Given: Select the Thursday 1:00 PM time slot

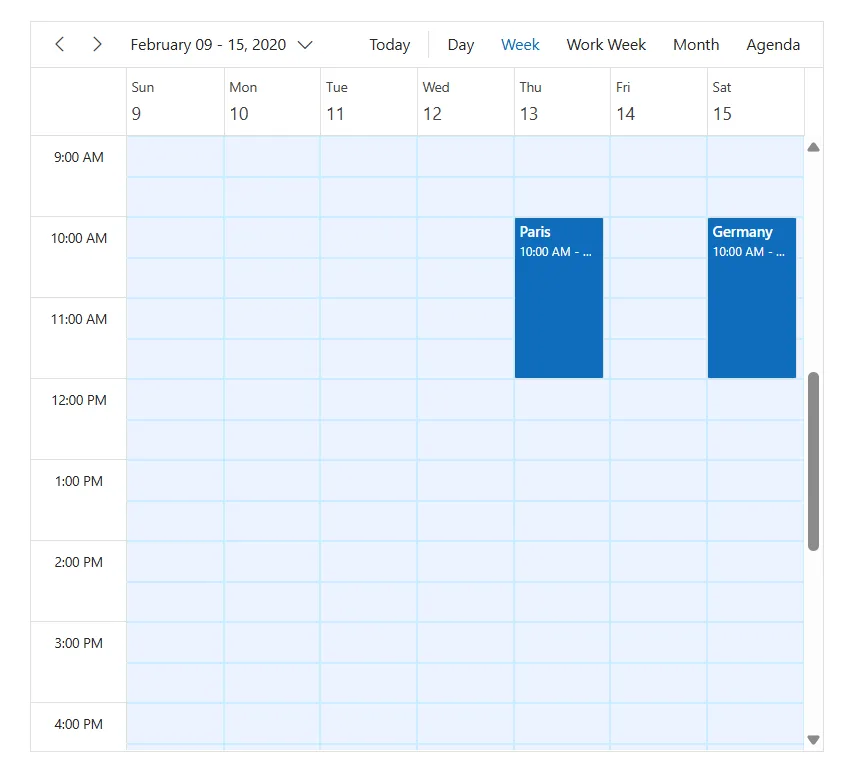Looking at the screenshot, I should [x=562, y=480].
